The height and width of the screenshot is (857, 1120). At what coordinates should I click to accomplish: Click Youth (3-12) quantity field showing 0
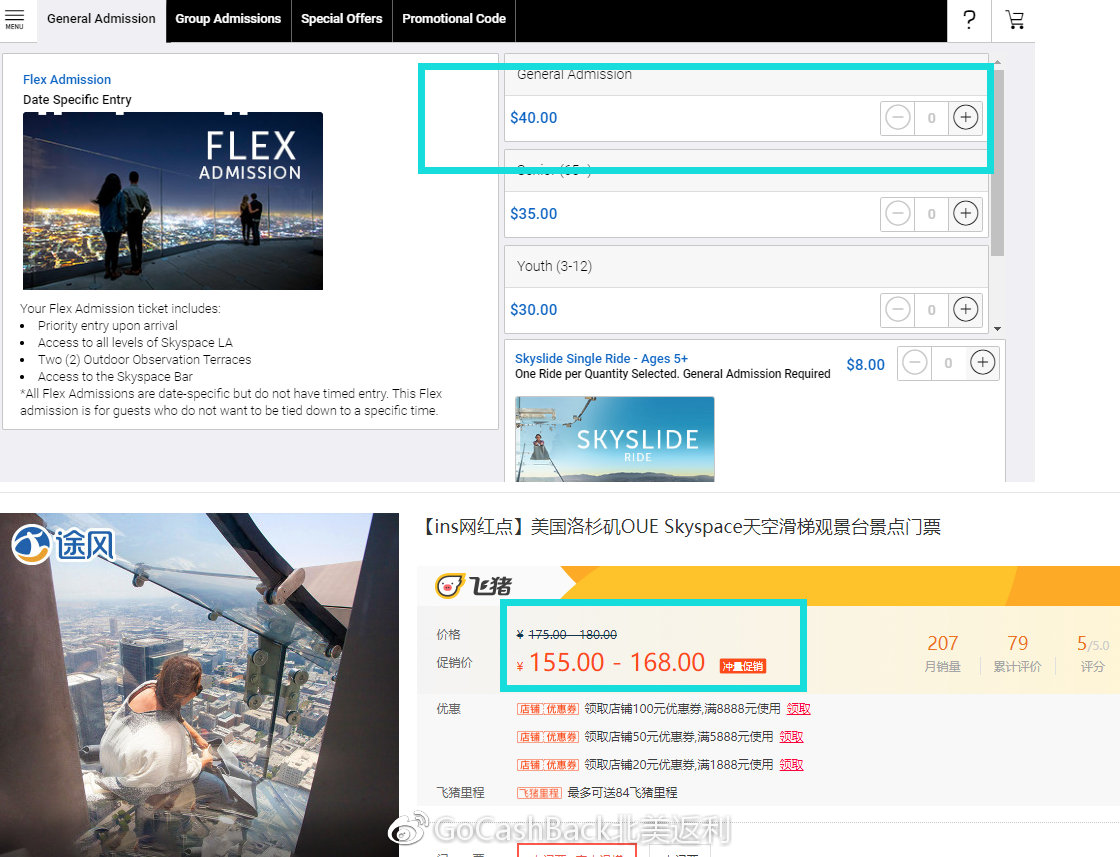(931, 310)
